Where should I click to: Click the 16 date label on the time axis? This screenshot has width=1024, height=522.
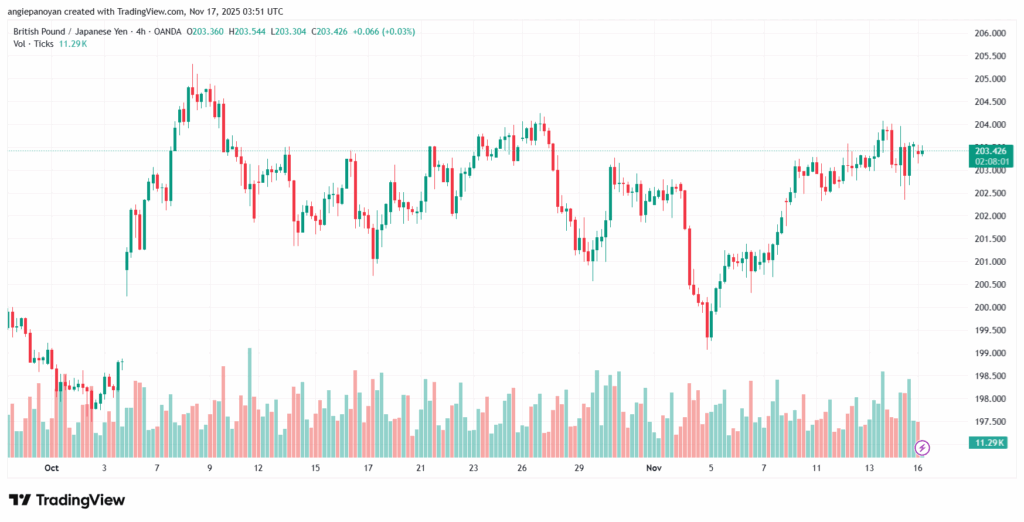point(918,467)
